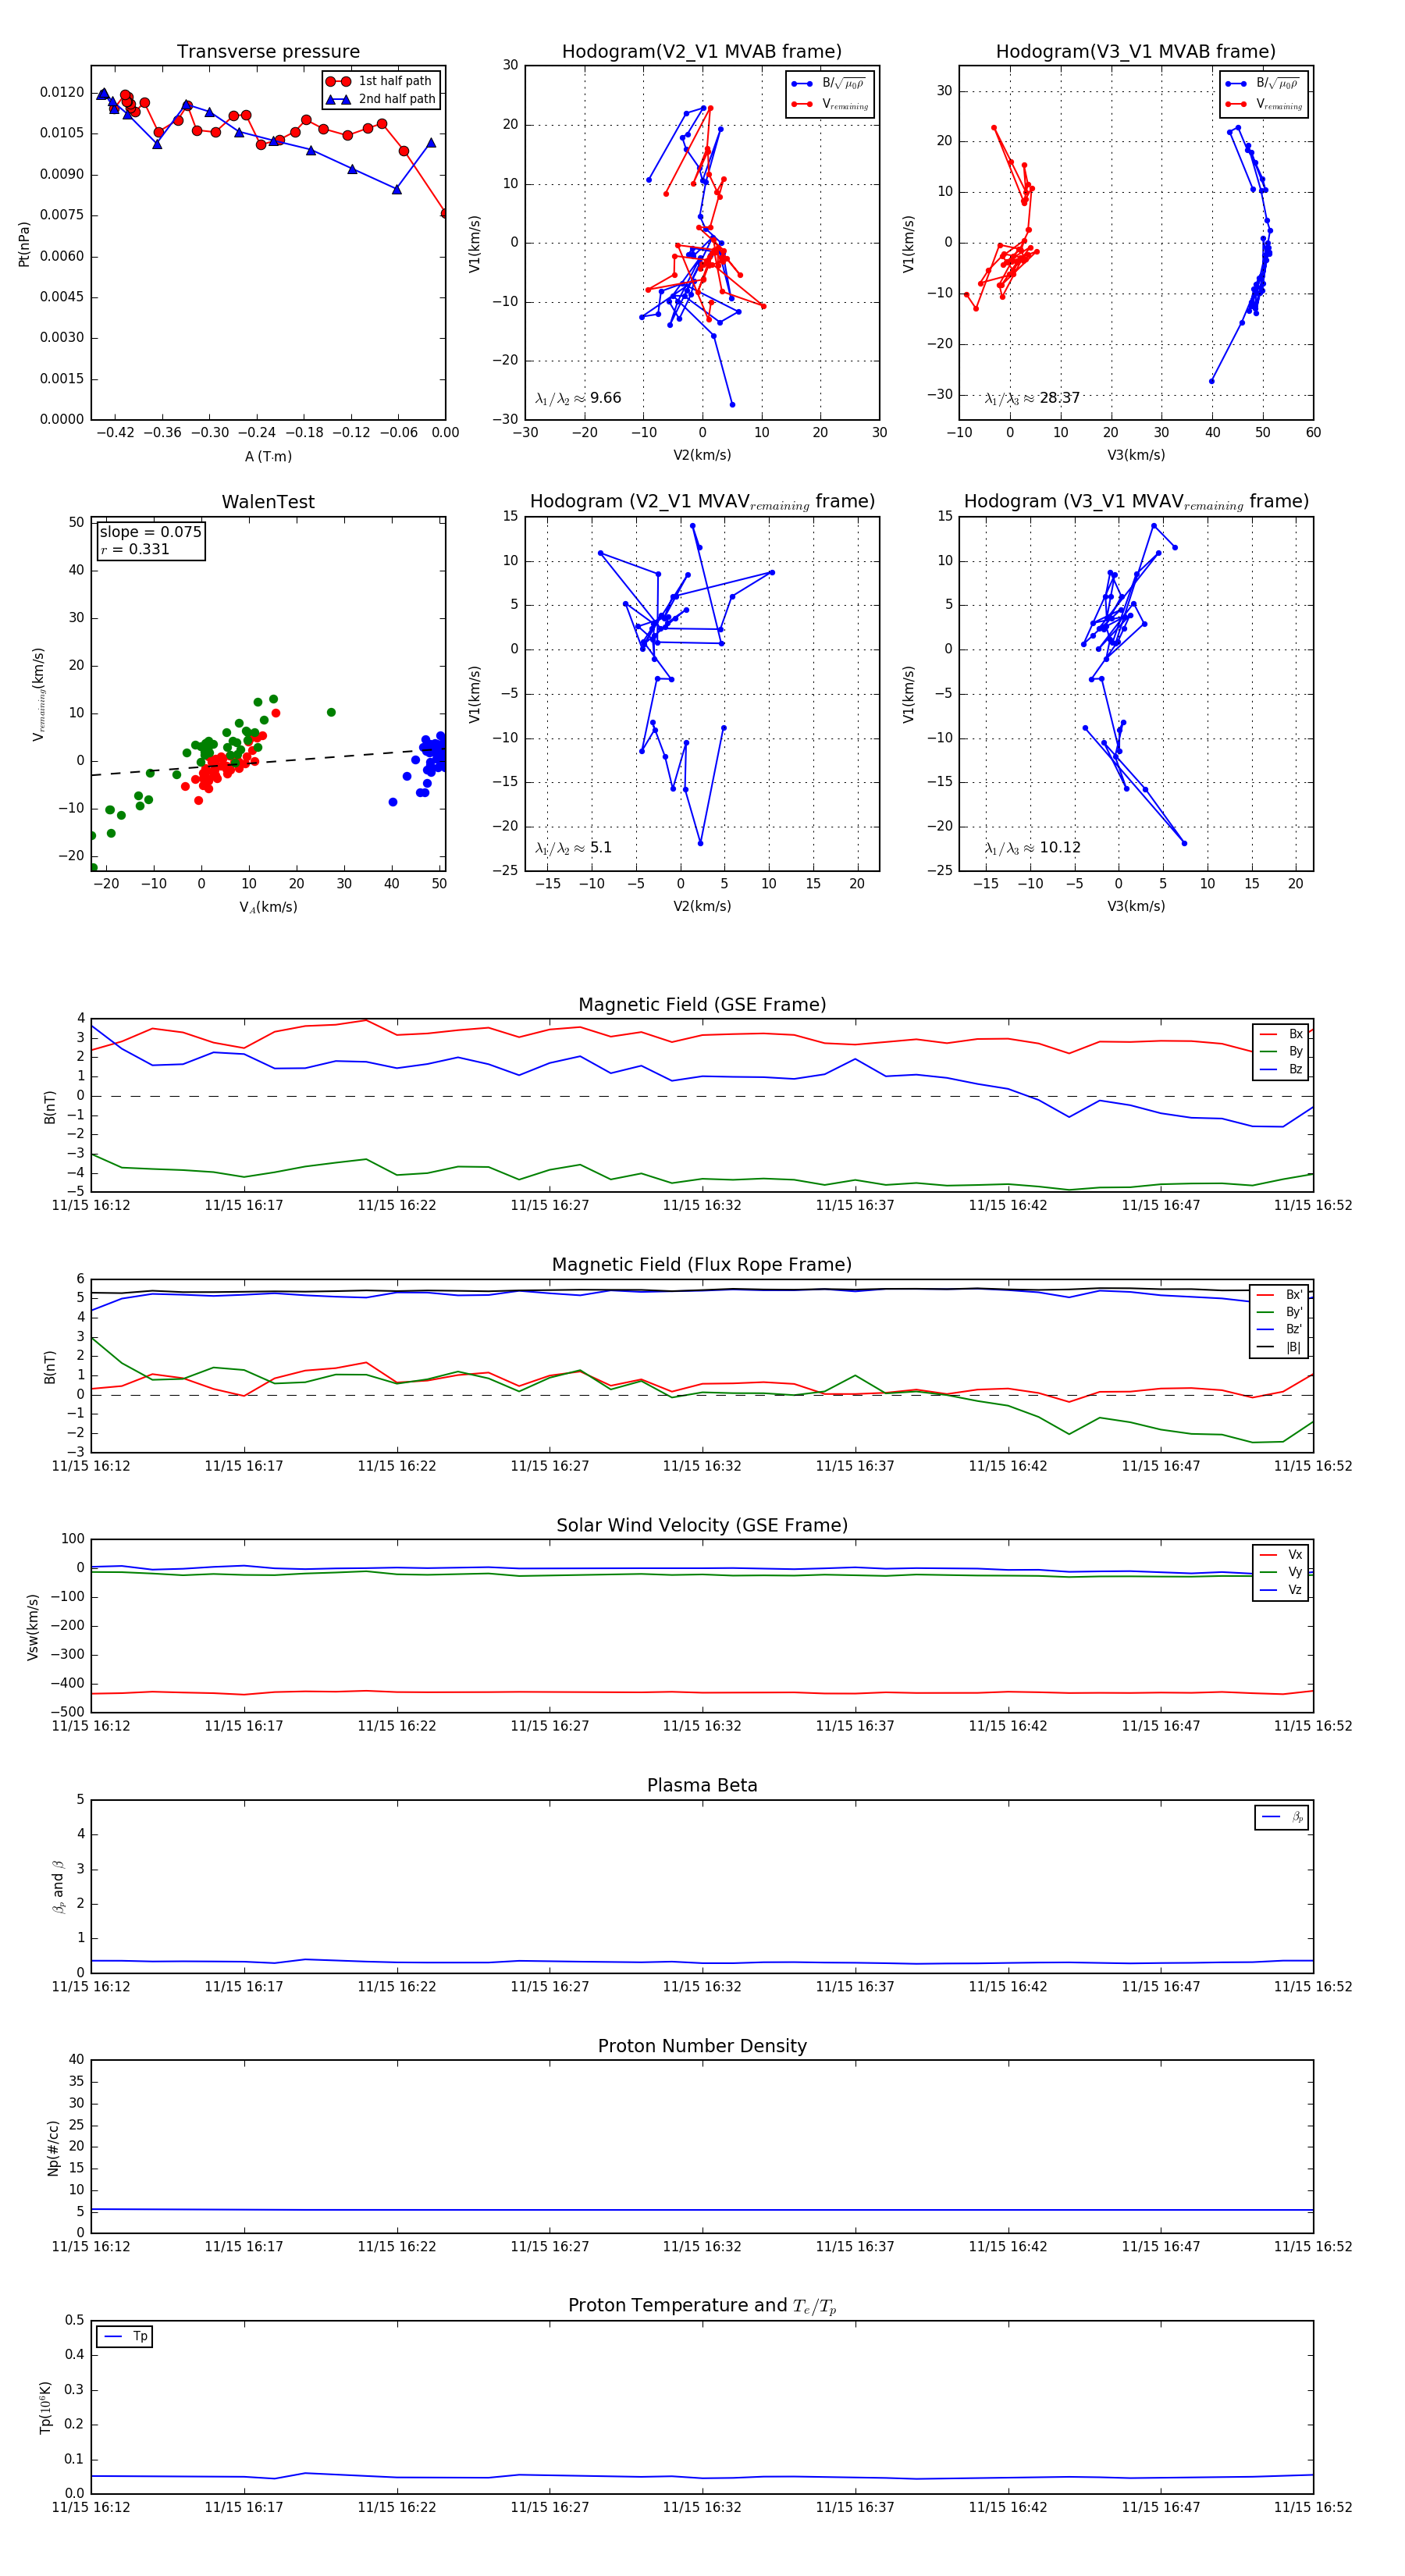This screenshot has height=2576, width=1405.
Task: Select the "Bx'" legend entry in flux rope frame
Action: tap(1279, 1295)
